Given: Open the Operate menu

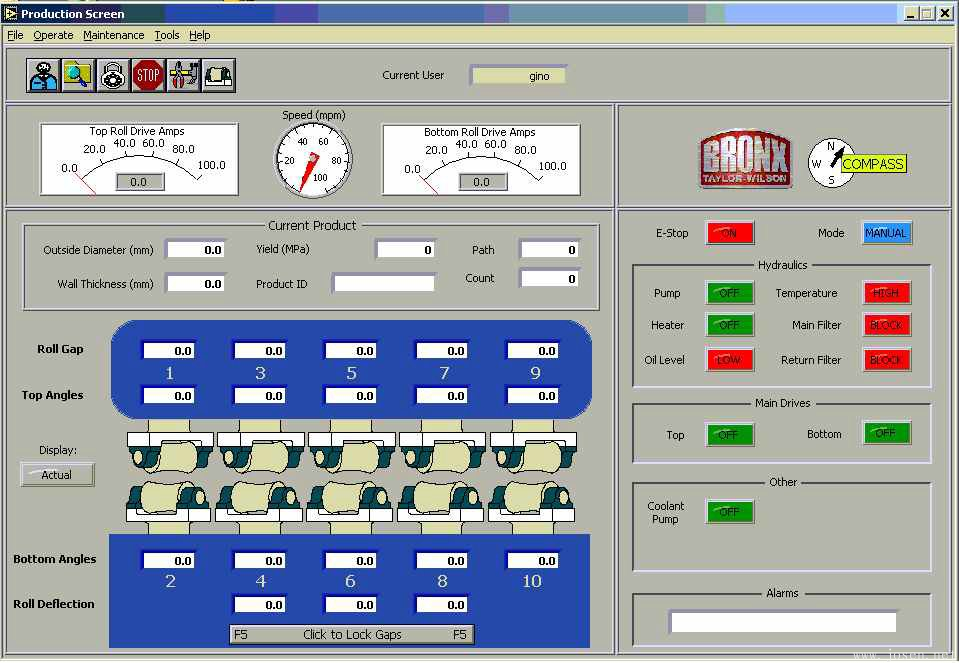Looking at the screenshot, I should point(53,35).
